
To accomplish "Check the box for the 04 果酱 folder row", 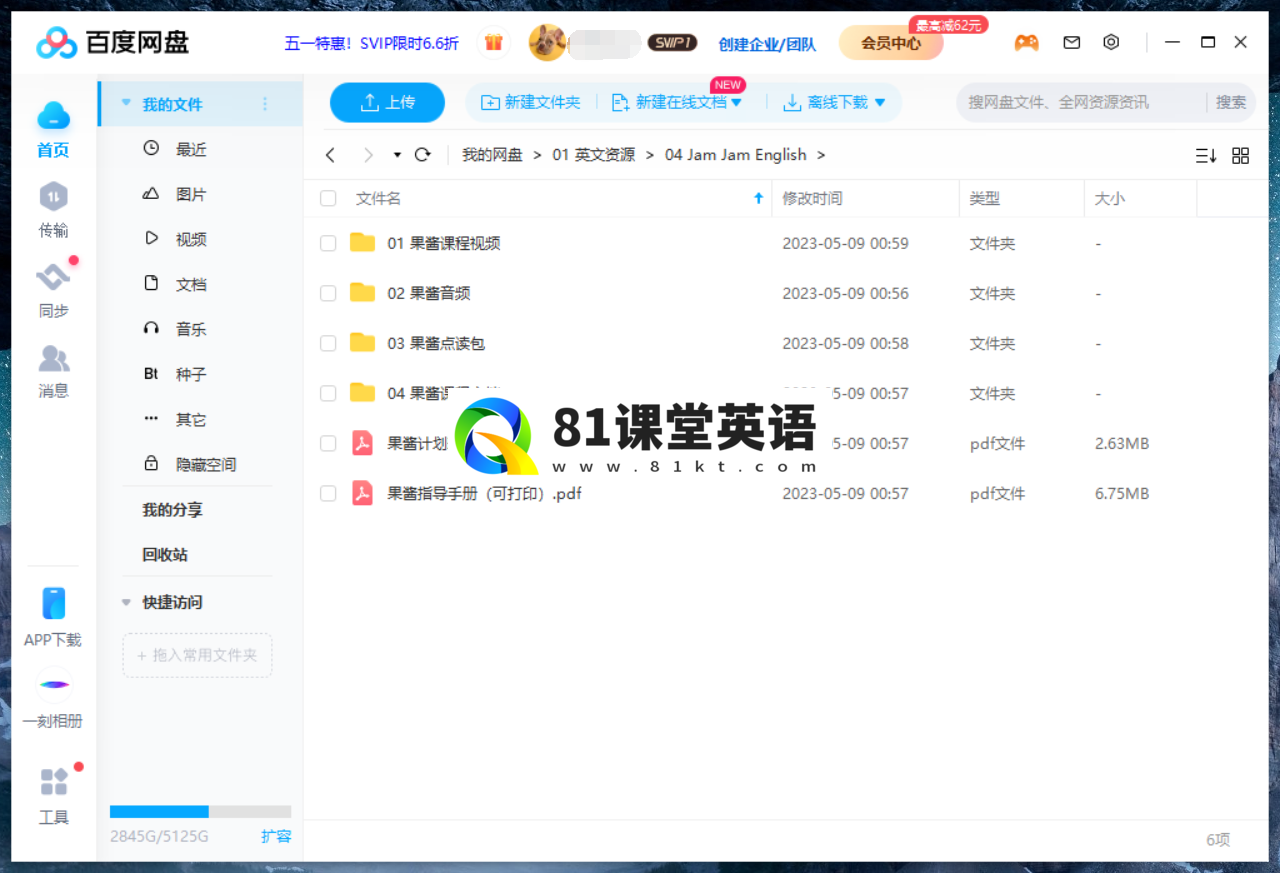I will click(328, 393).
